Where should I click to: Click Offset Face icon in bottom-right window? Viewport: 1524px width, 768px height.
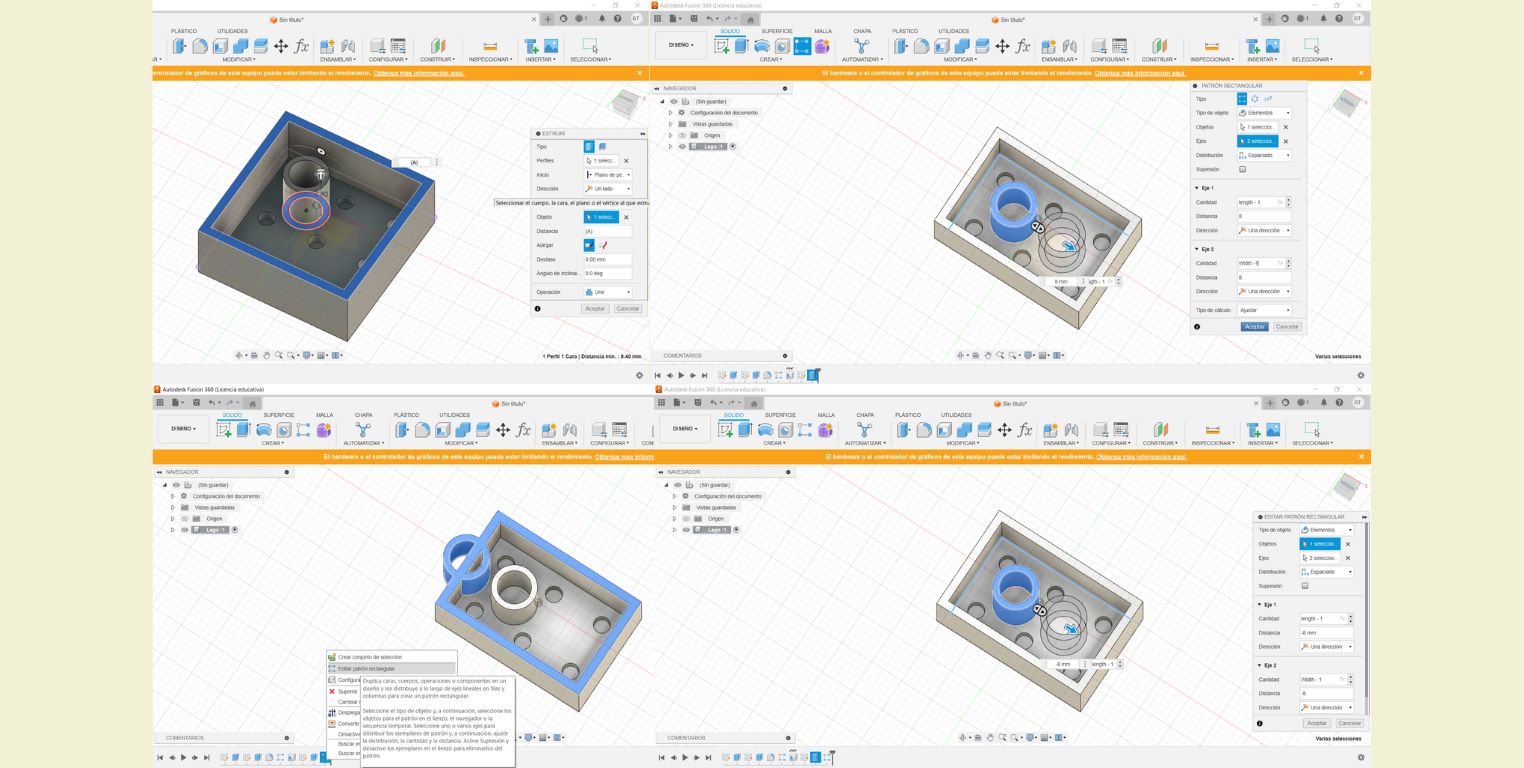tap(984, 430)
